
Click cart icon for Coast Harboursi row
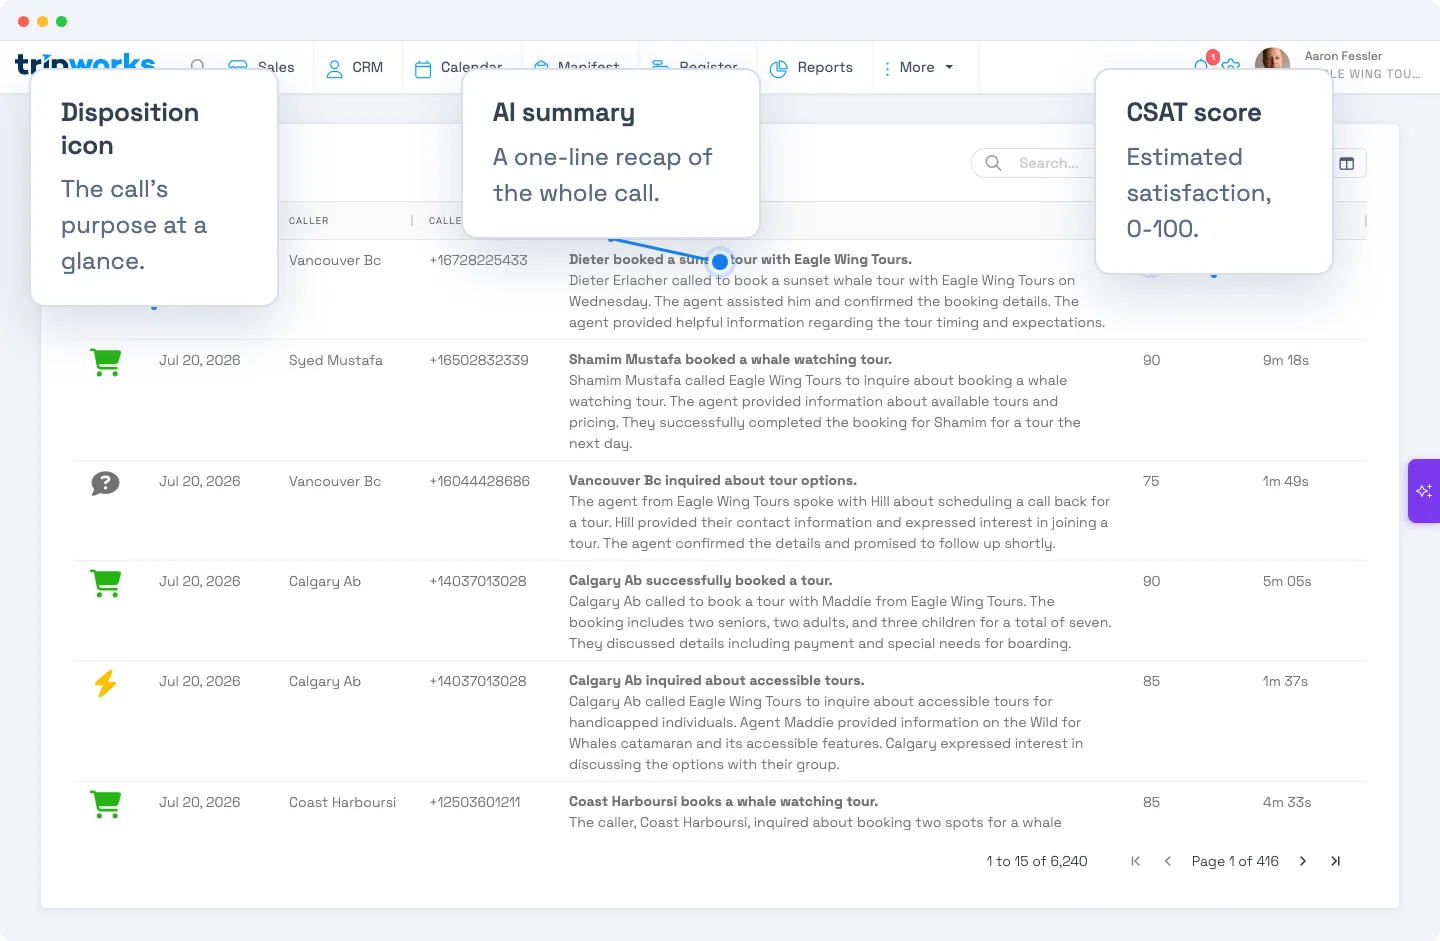(106, 804)
